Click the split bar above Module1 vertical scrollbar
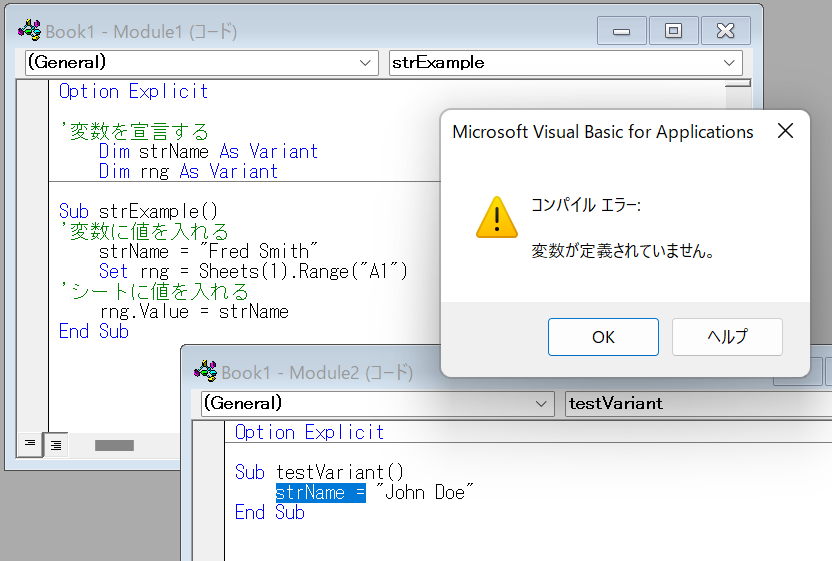 click(738, 83)
